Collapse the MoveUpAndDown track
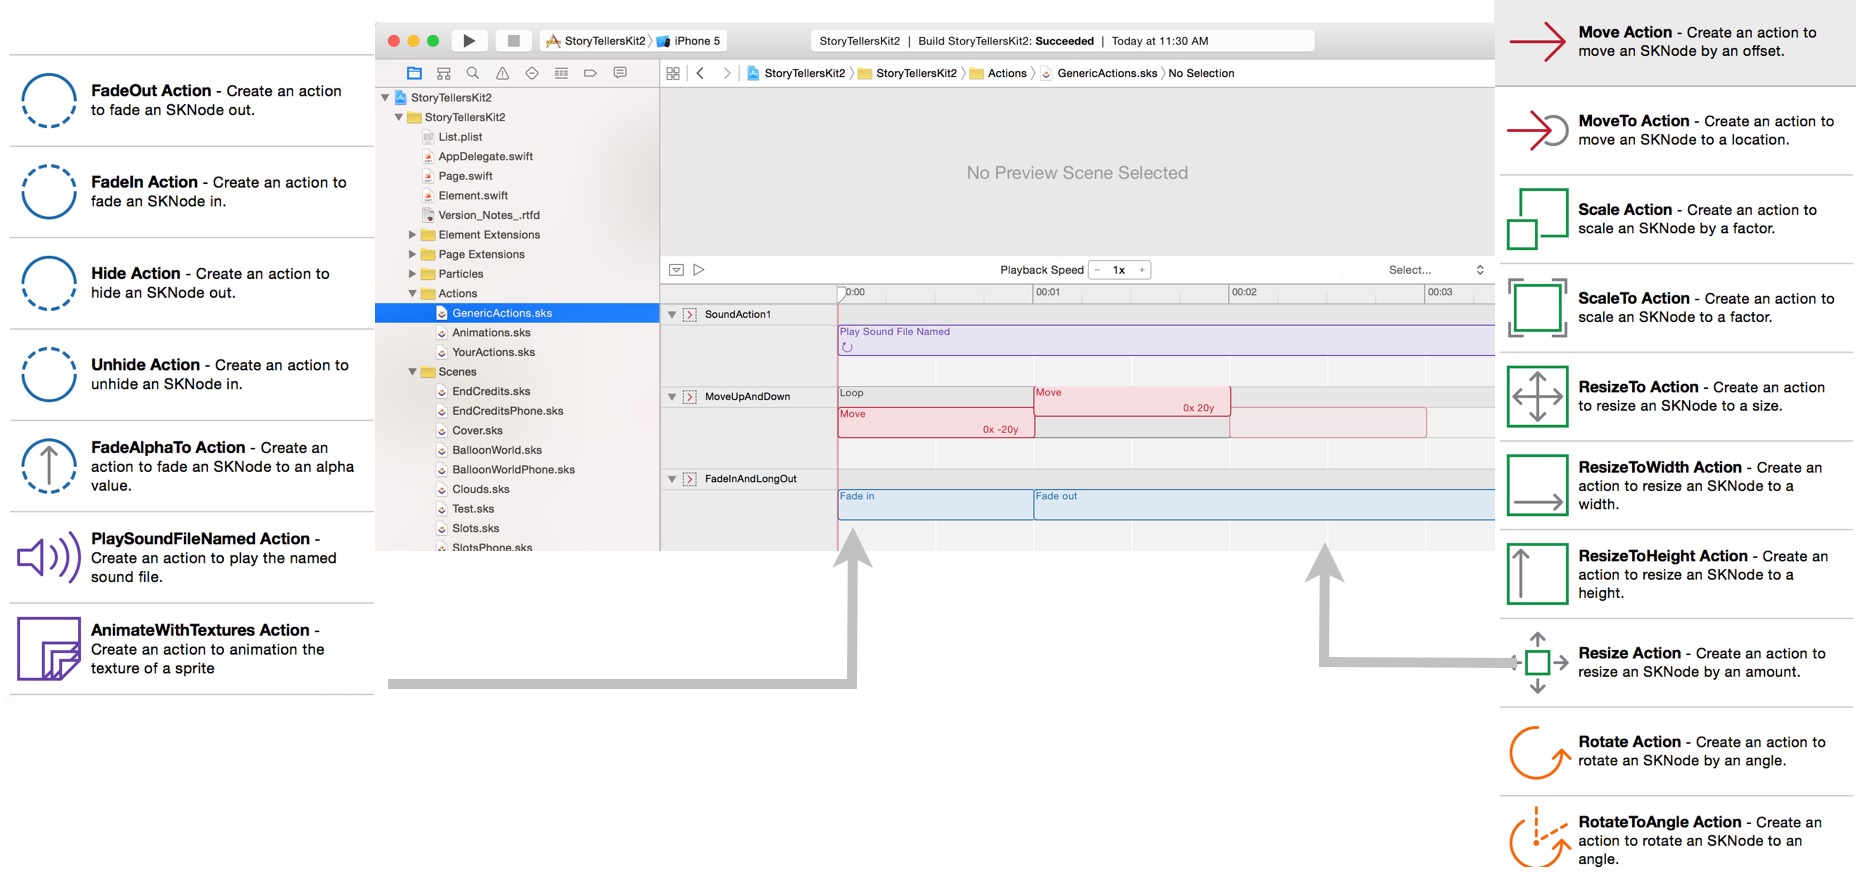The height and width of the screenshot is (882, 1870). [x=672, y=397]
